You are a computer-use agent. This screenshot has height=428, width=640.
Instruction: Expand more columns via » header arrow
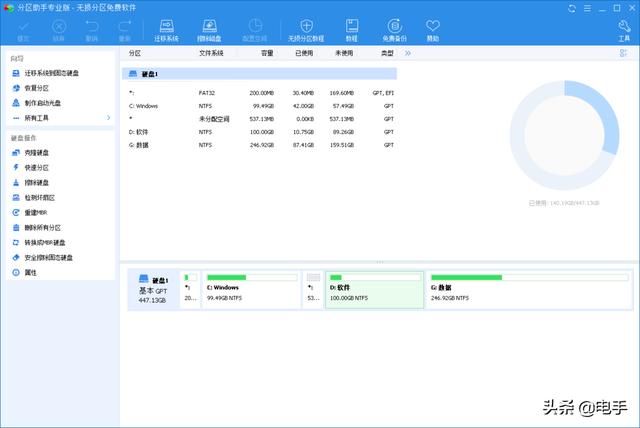point(407,51)
